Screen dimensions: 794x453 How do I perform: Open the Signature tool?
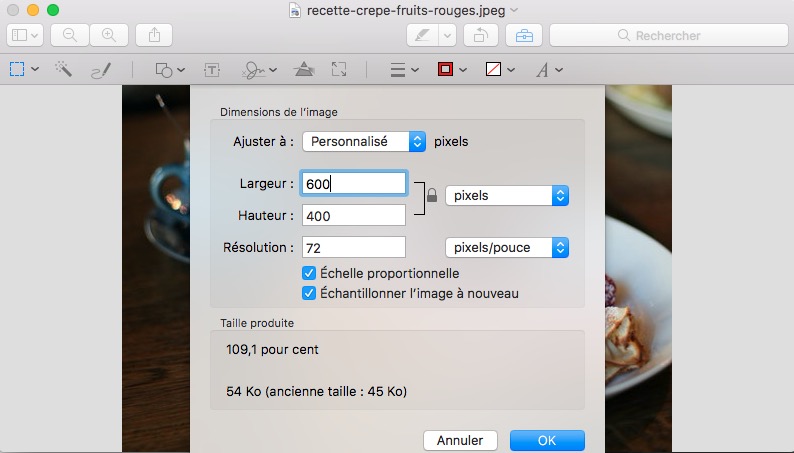coord(257,69)
